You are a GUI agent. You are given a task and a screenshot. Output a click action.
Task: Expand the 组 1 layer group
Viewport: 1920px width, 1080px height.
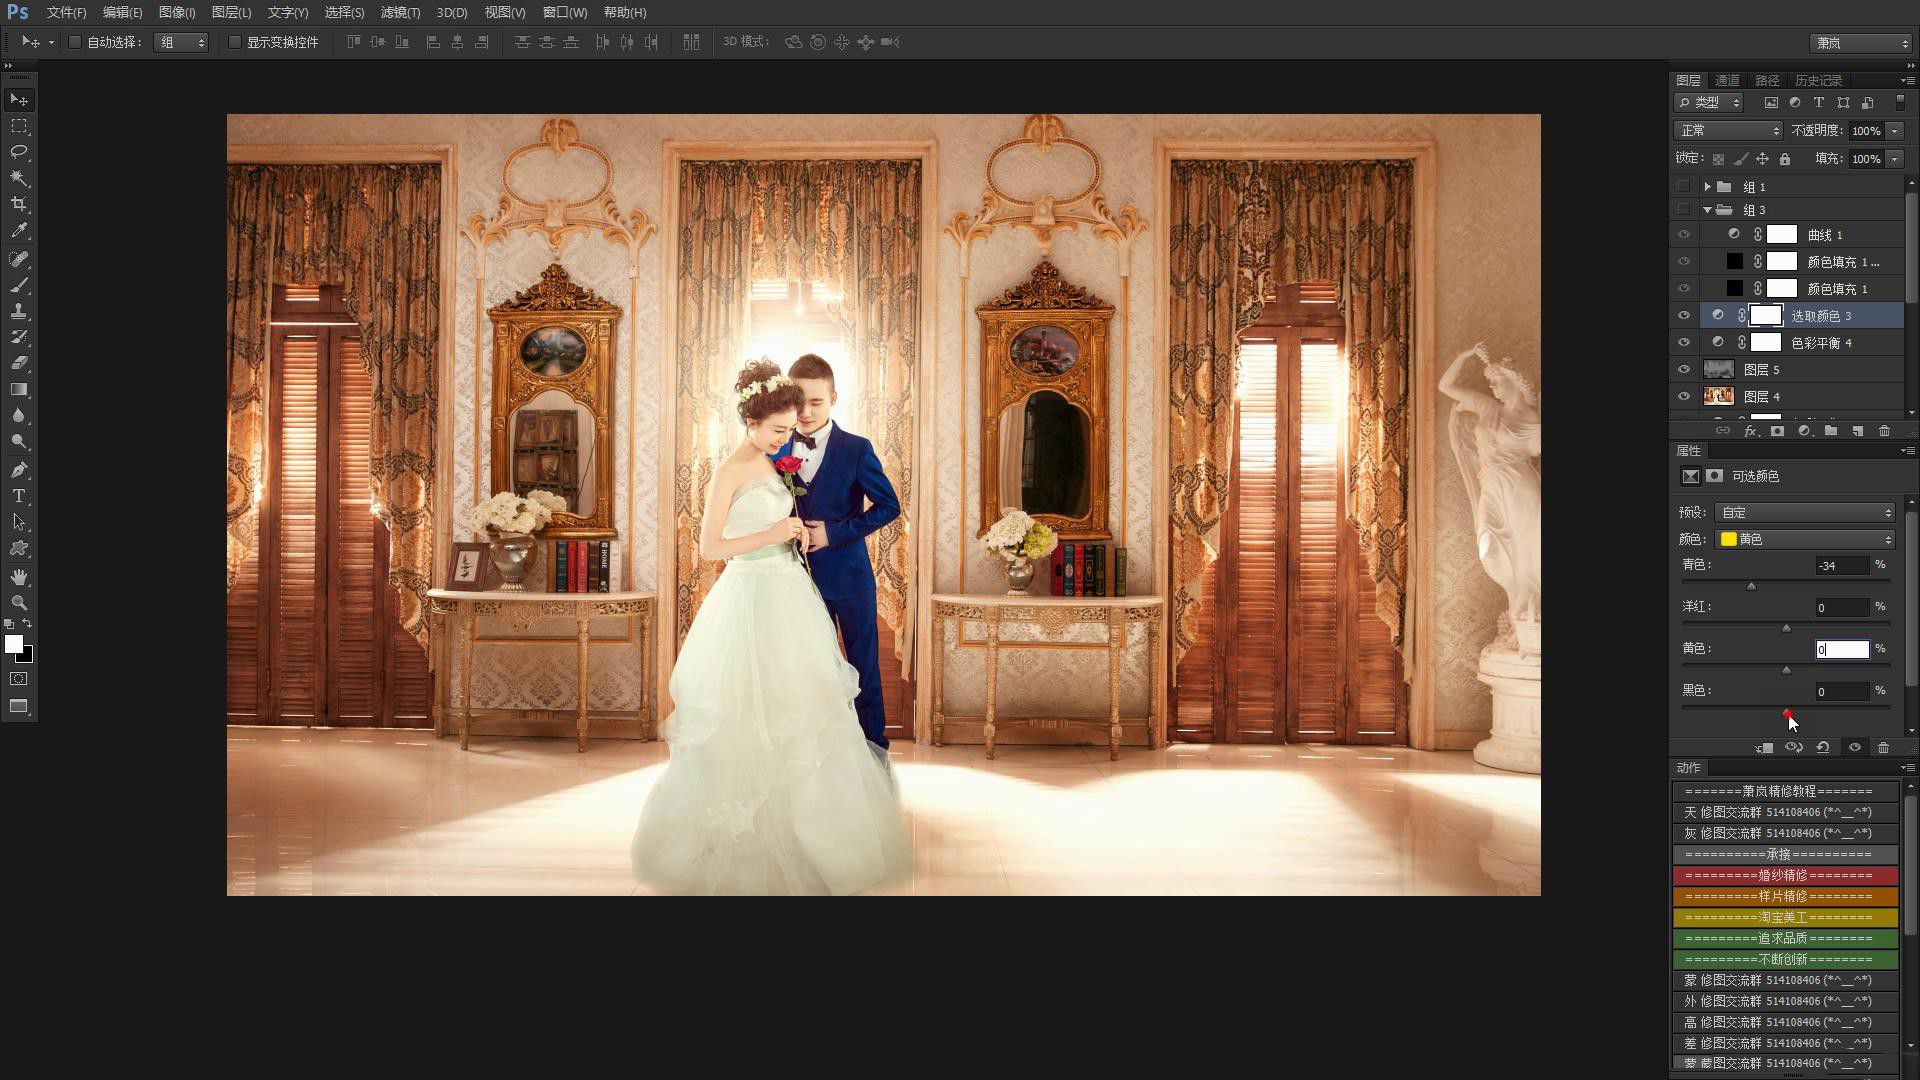[x=1707, y=187]
